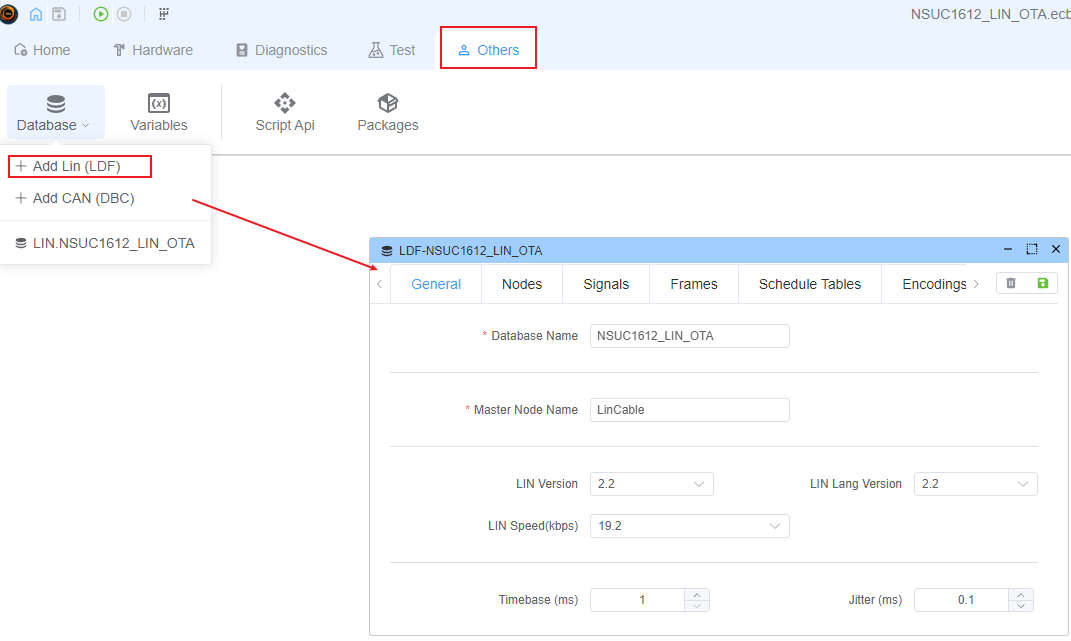
Task: Switch to the Signals tab
Action: point(606,284)
